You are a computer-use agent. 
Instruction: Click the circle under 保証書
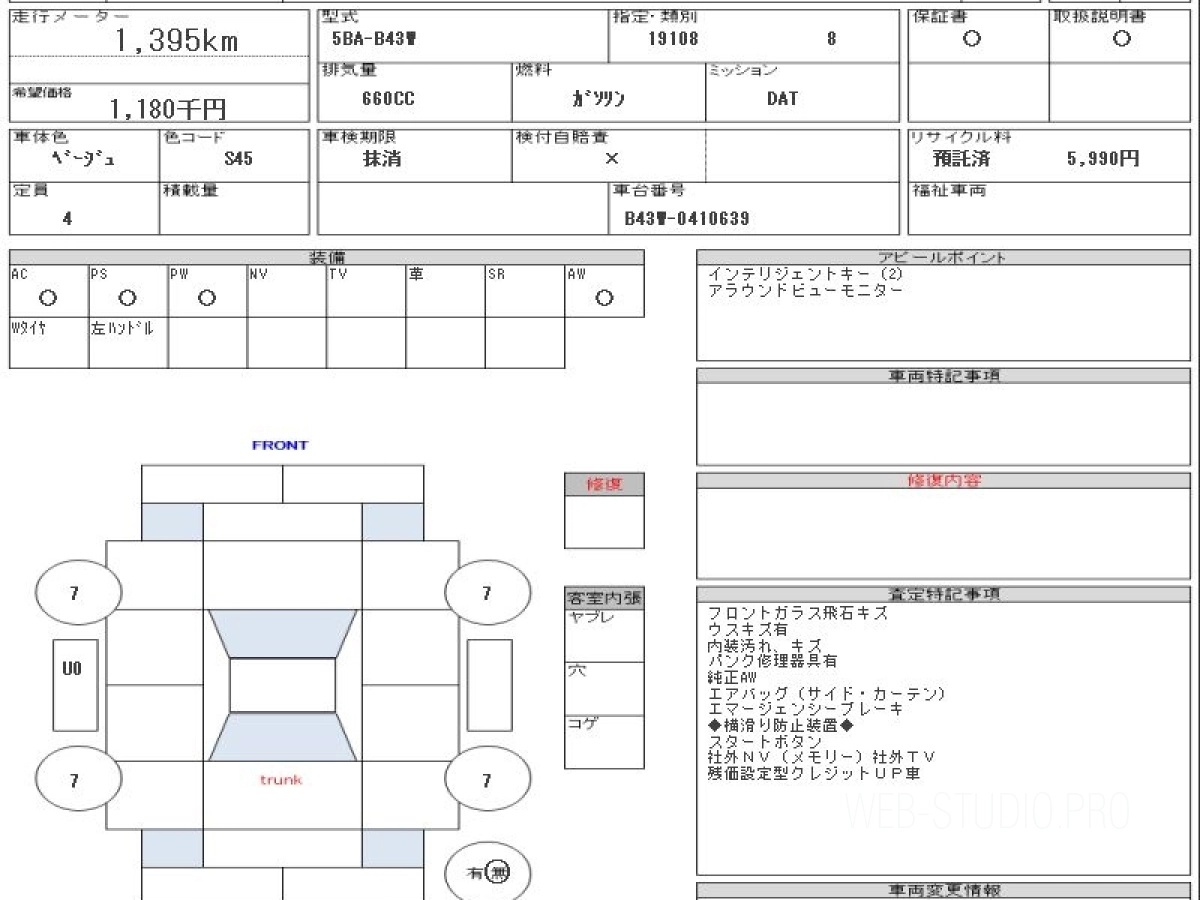971,39
